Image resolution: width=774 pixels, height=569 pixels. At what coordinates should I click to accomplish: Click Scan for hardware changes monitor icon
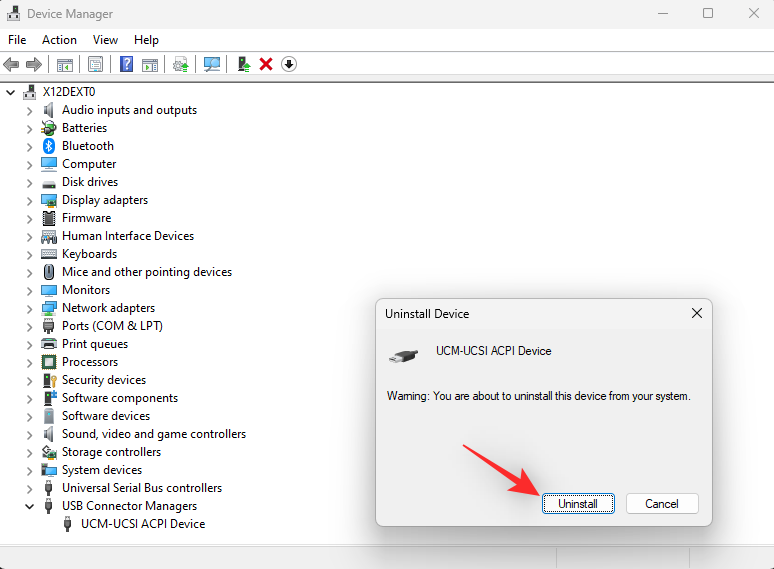(212, 64)
